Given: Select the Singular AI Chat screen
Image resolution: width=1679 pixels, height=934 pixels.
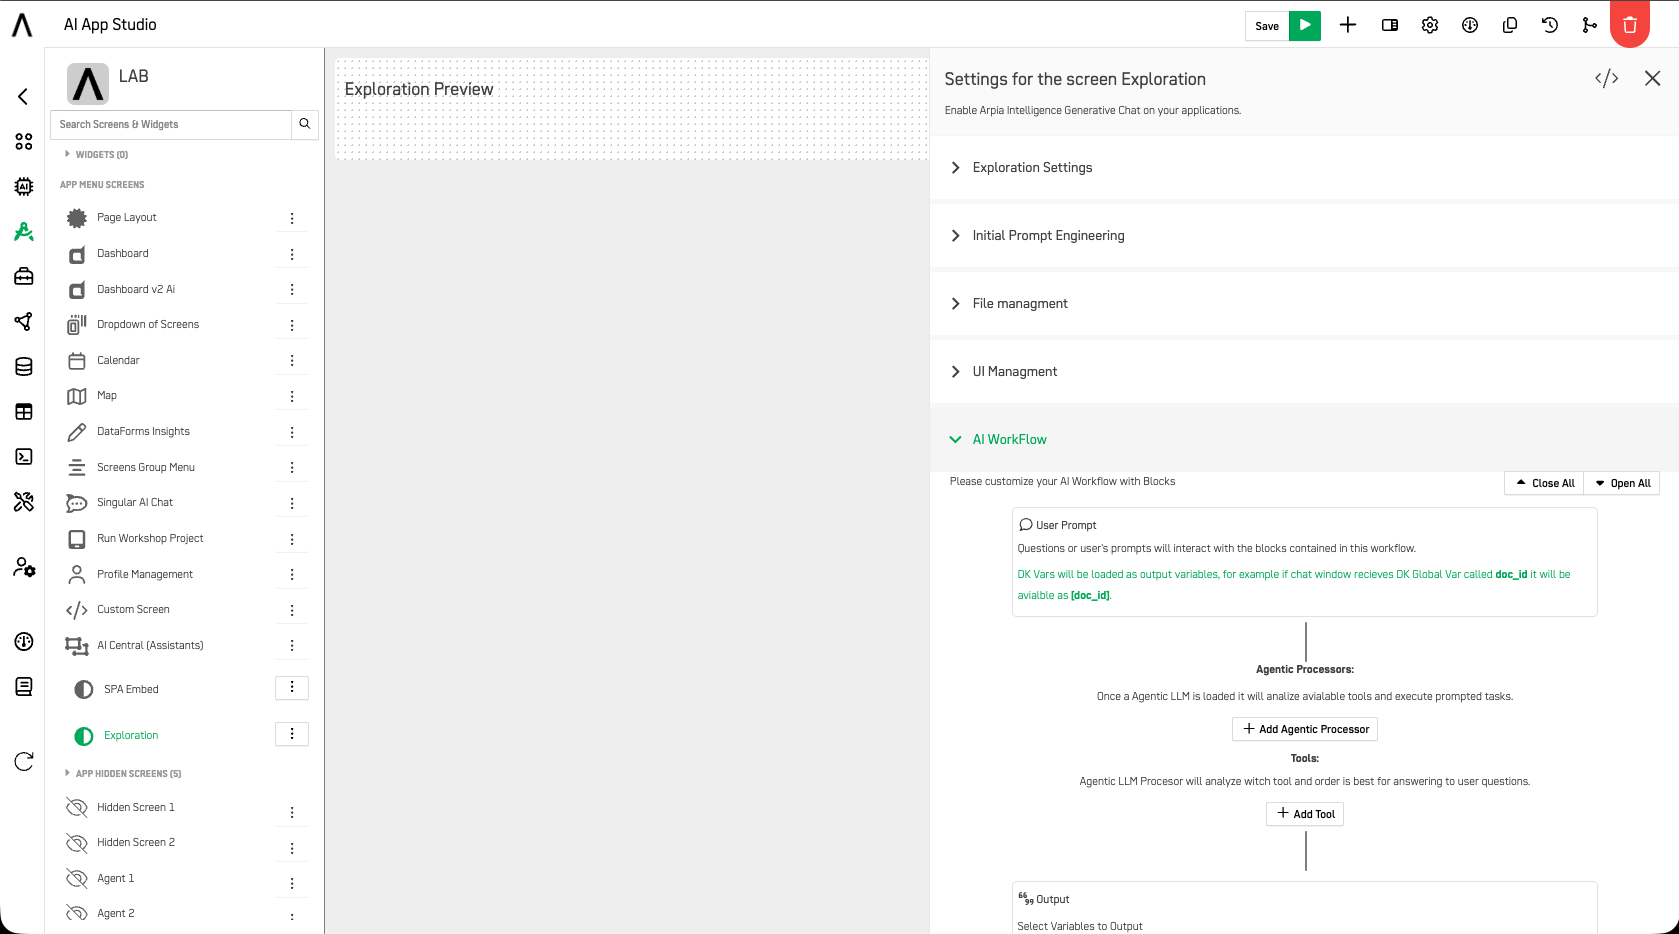Looking at the screenshot, I should [135, 503].
